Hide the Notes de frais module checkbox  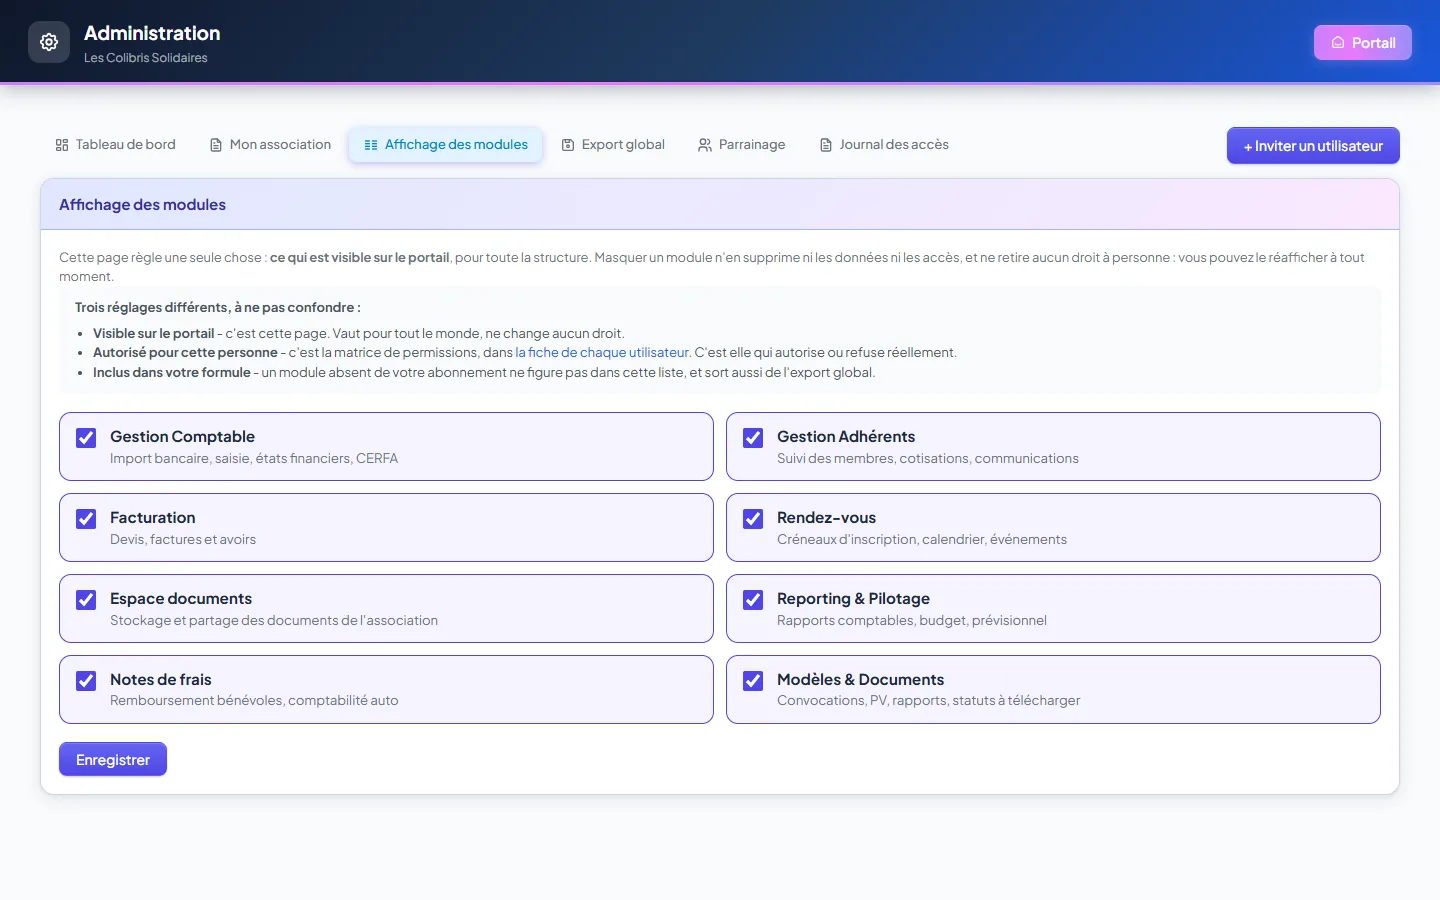86,681
